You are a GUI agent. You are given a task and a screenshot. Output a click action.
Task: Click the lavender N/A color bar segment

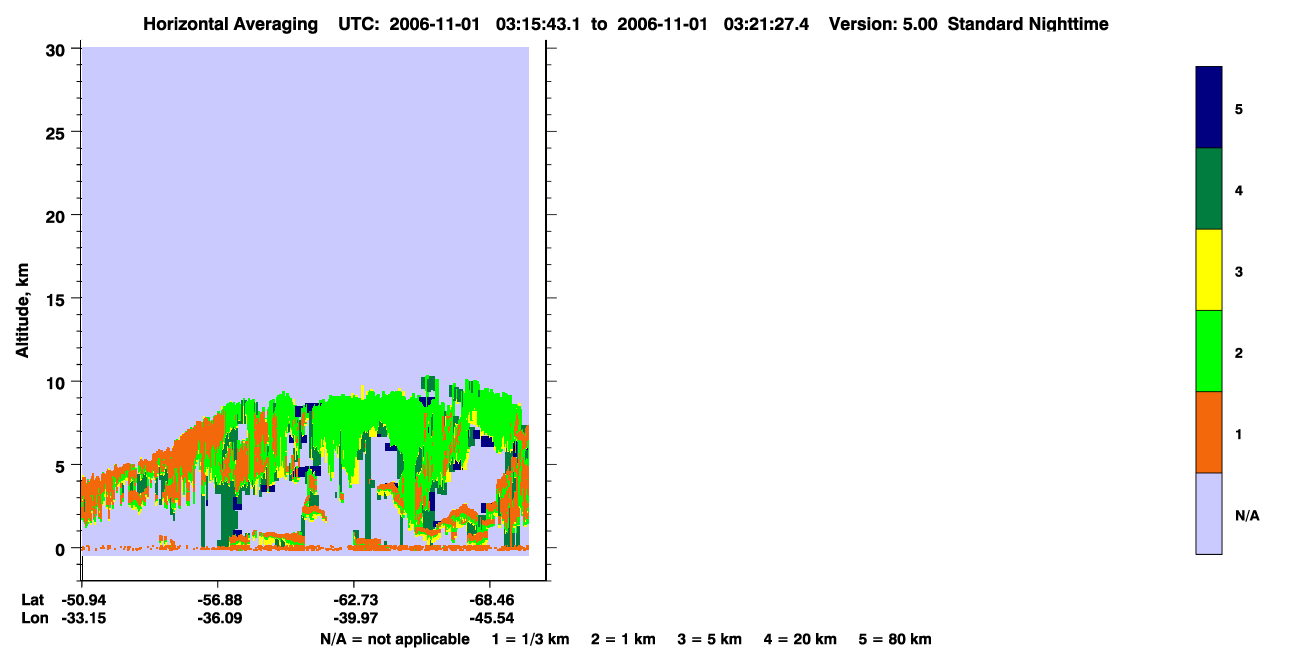1209,513
